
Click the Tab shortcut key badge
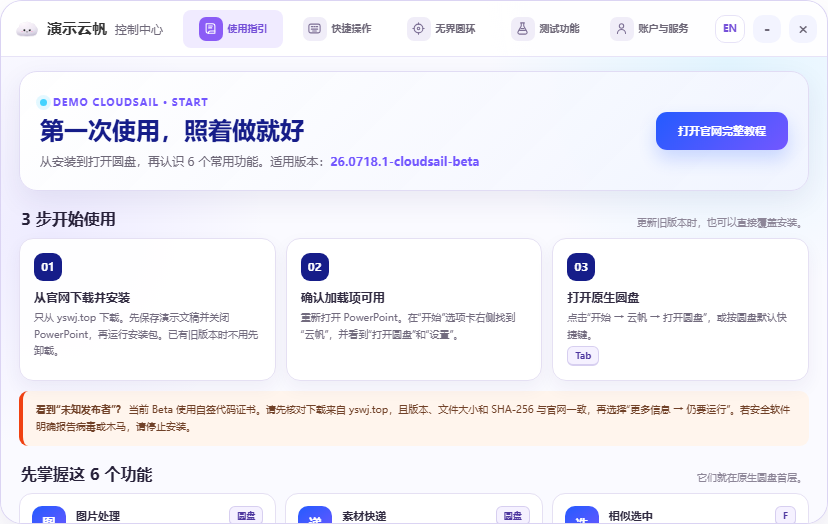pos(583,355)
